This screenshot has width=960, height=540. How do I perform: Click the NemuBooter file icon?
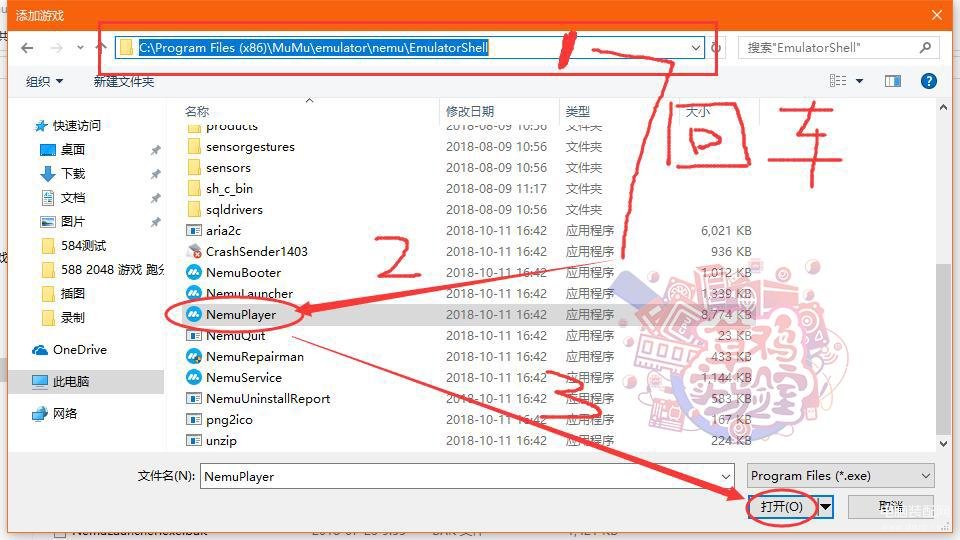point(193,272)
